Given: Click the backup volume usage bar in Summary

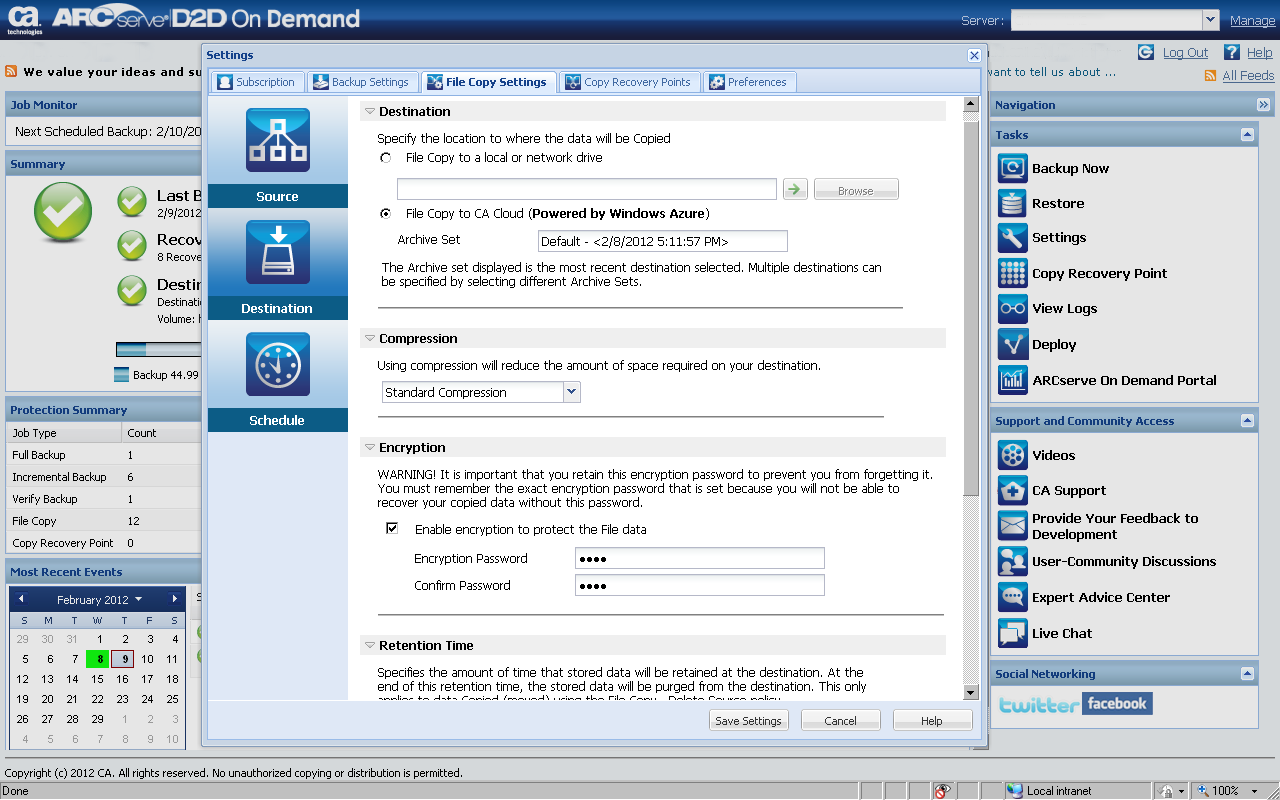Looking at the screenshot, I should click(158, 350).
